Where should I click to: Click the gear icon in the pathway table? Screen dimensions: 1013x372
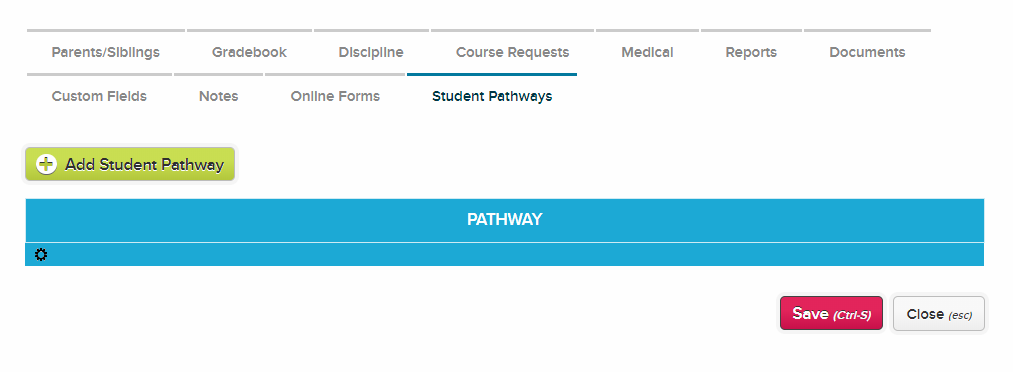coord(41,255)
